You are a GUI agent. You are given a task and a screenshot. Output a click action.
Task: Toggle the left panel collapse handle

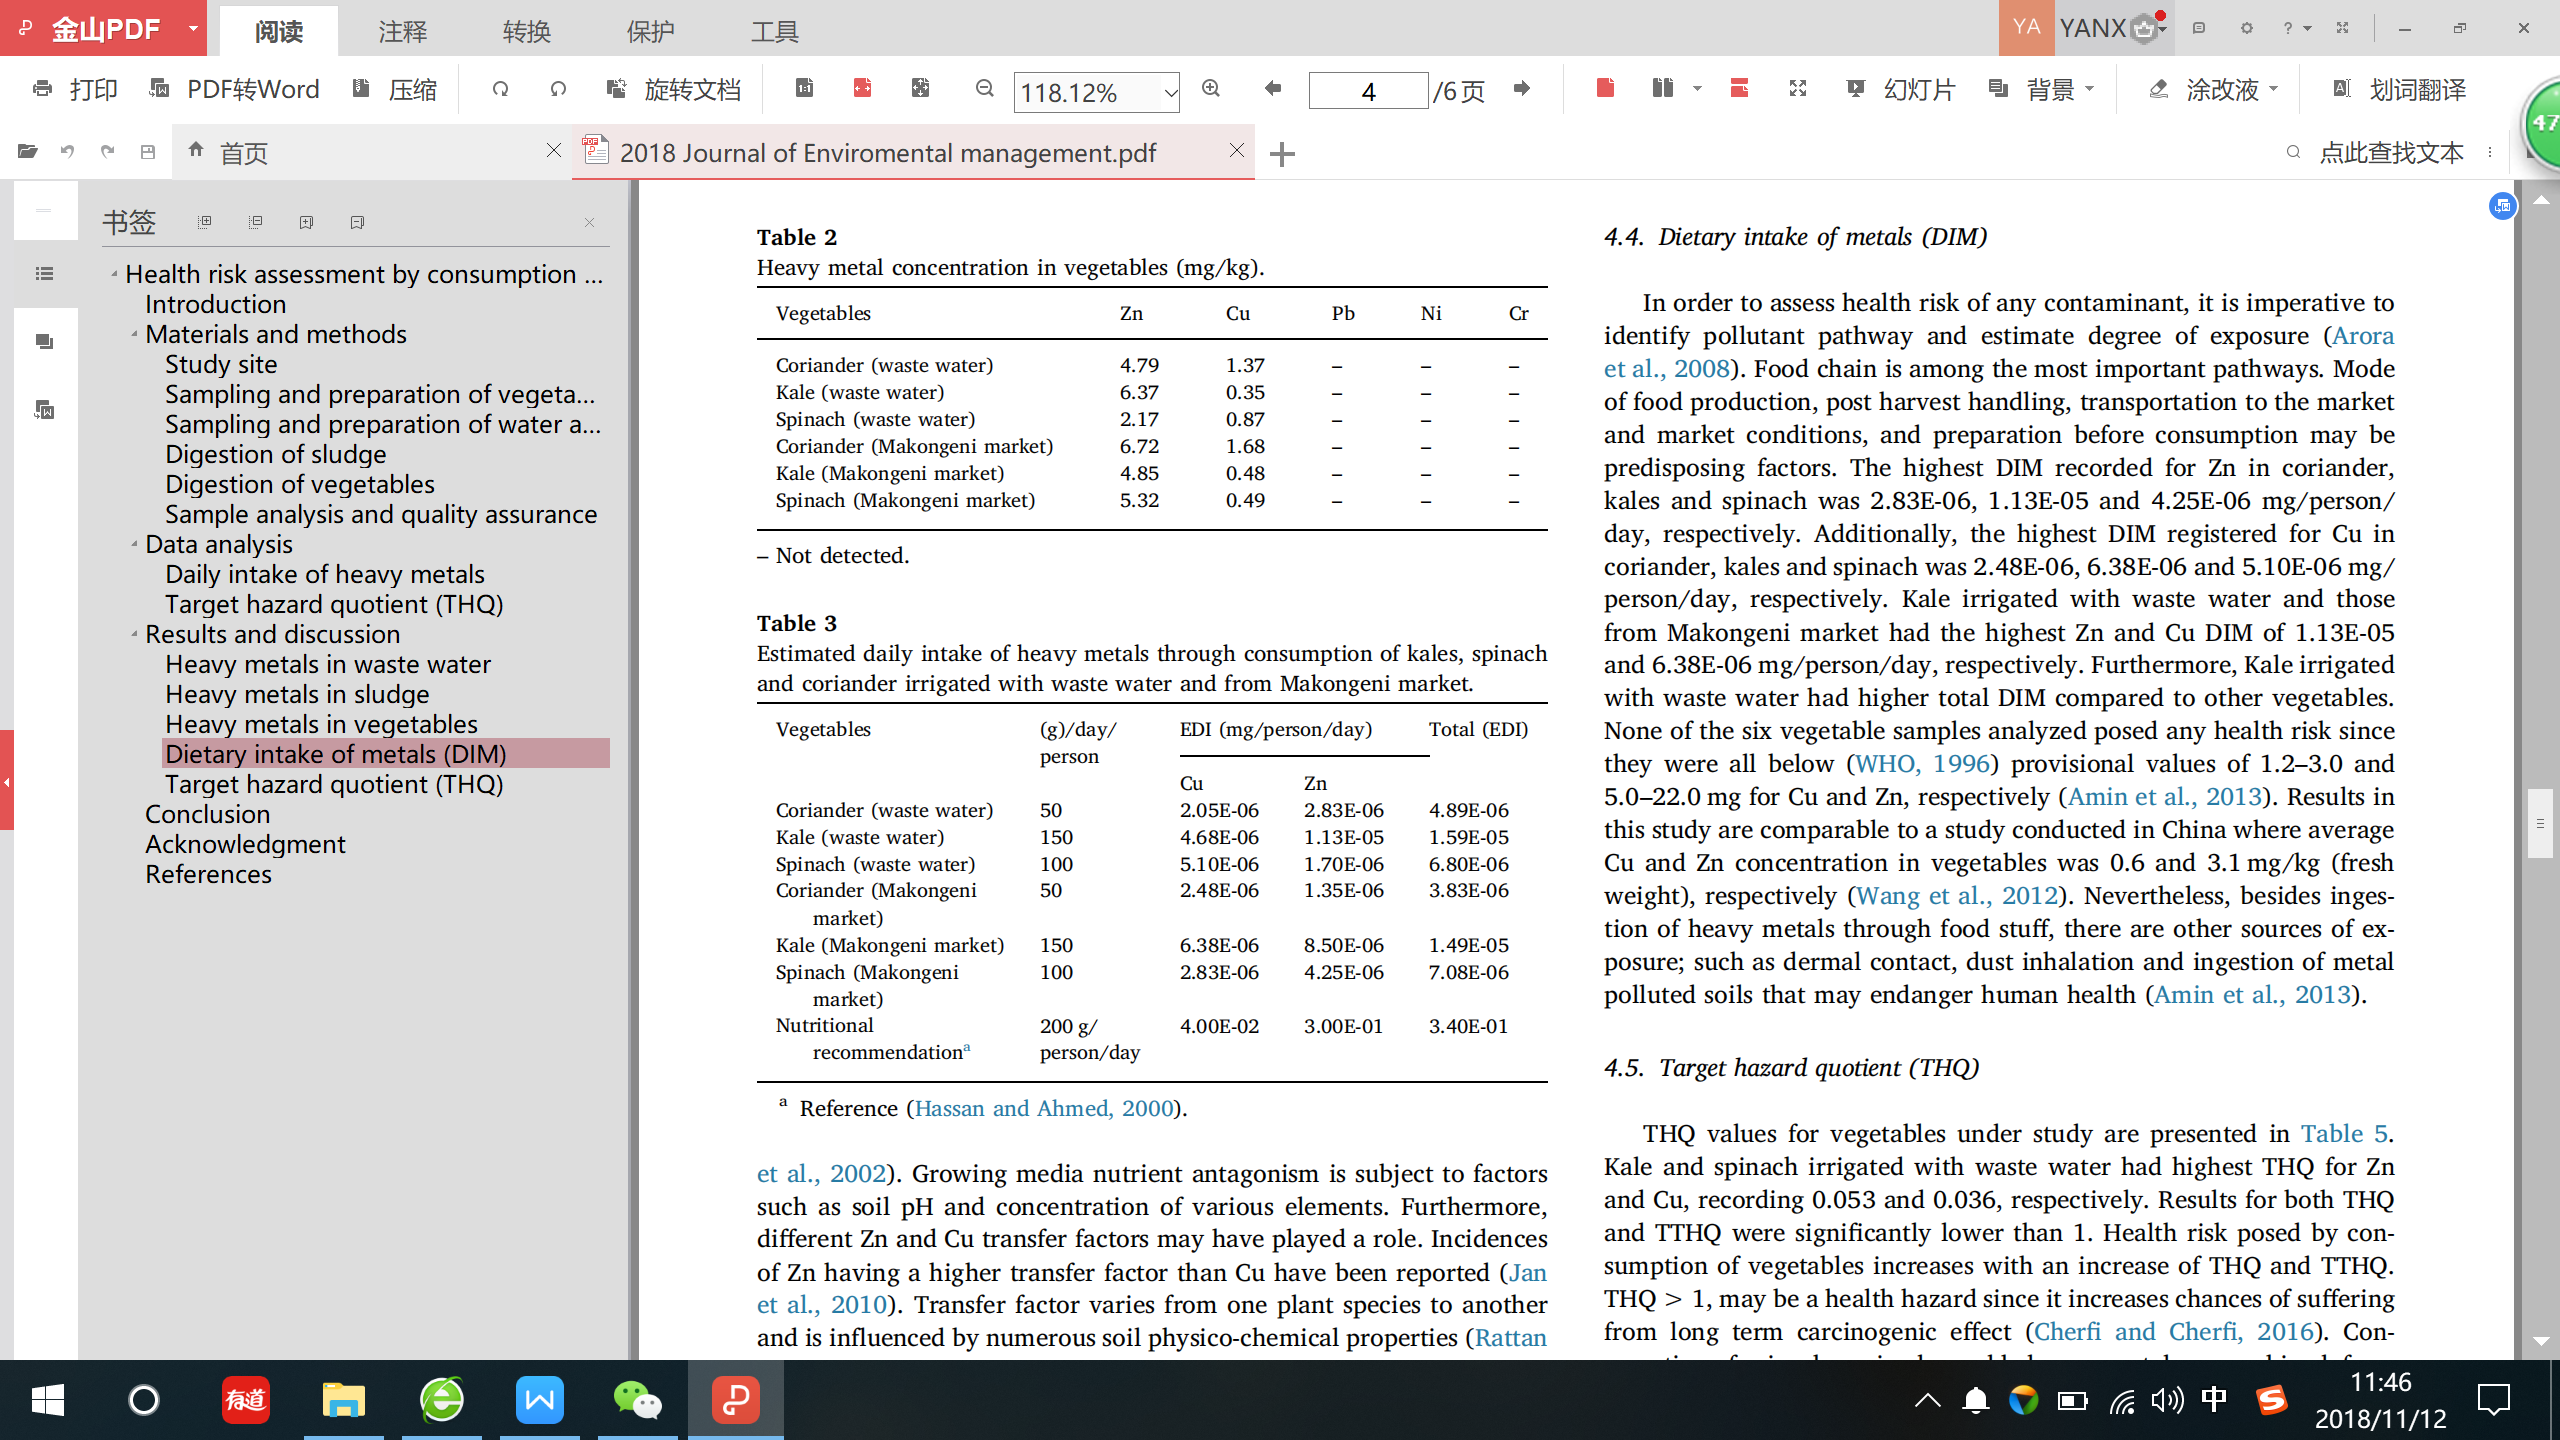tap(7, 781)
